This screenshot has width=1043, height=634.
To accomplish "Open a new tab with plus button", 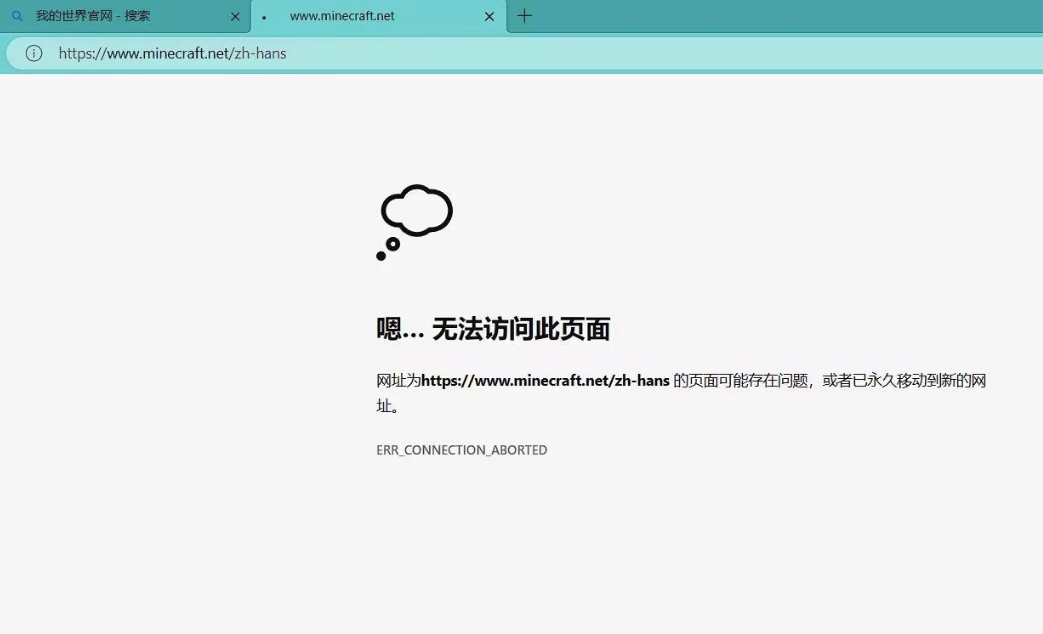I will [x=524, y=16].
